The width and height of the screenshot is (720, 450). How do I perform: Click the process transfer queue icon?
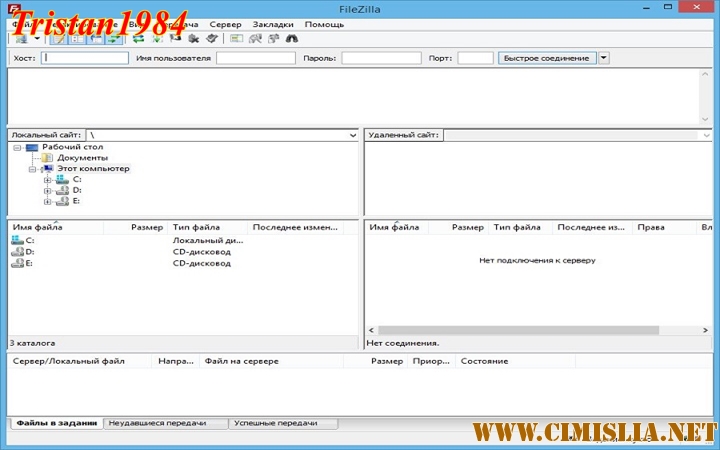[x=157, y=39]
